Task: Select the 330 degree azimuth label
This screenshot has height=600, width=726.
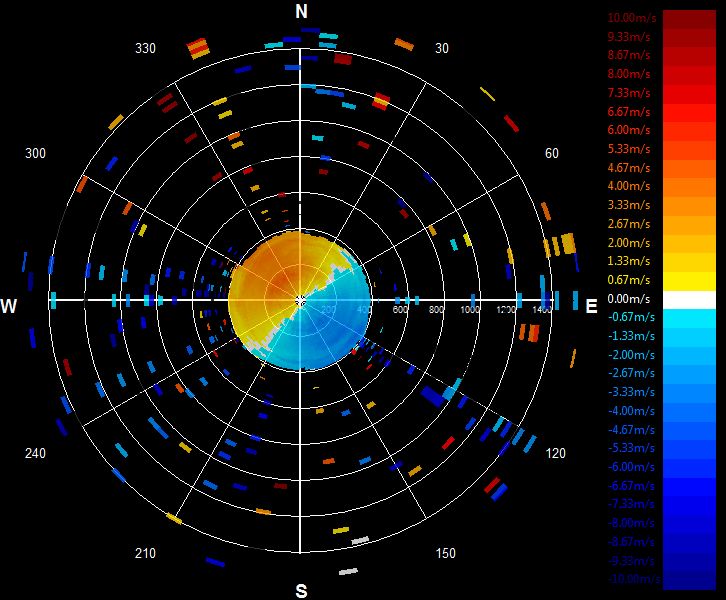Action: (145, 49)
